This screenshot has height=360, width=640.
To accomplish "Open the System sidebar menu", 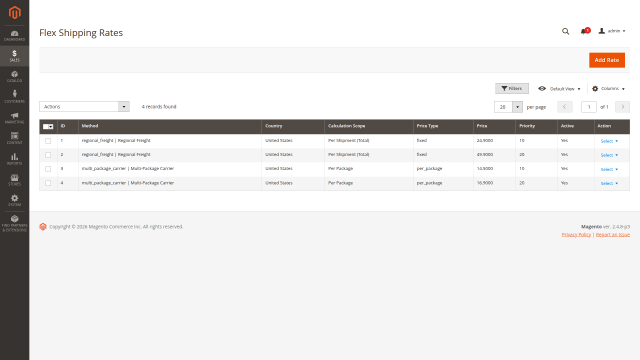I will pos(14,200).
